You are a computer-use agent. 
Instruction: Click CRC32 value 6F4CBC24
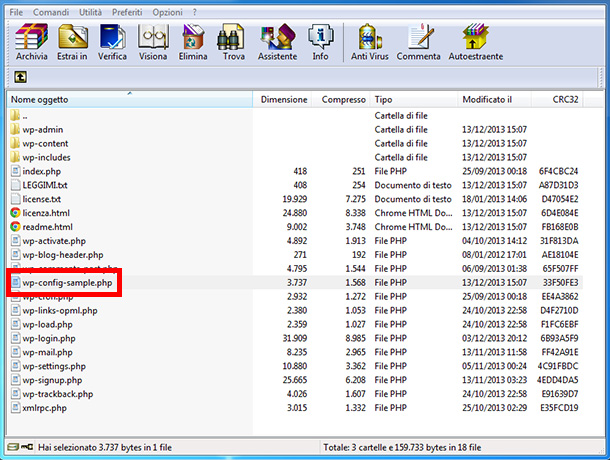[559, 171]
